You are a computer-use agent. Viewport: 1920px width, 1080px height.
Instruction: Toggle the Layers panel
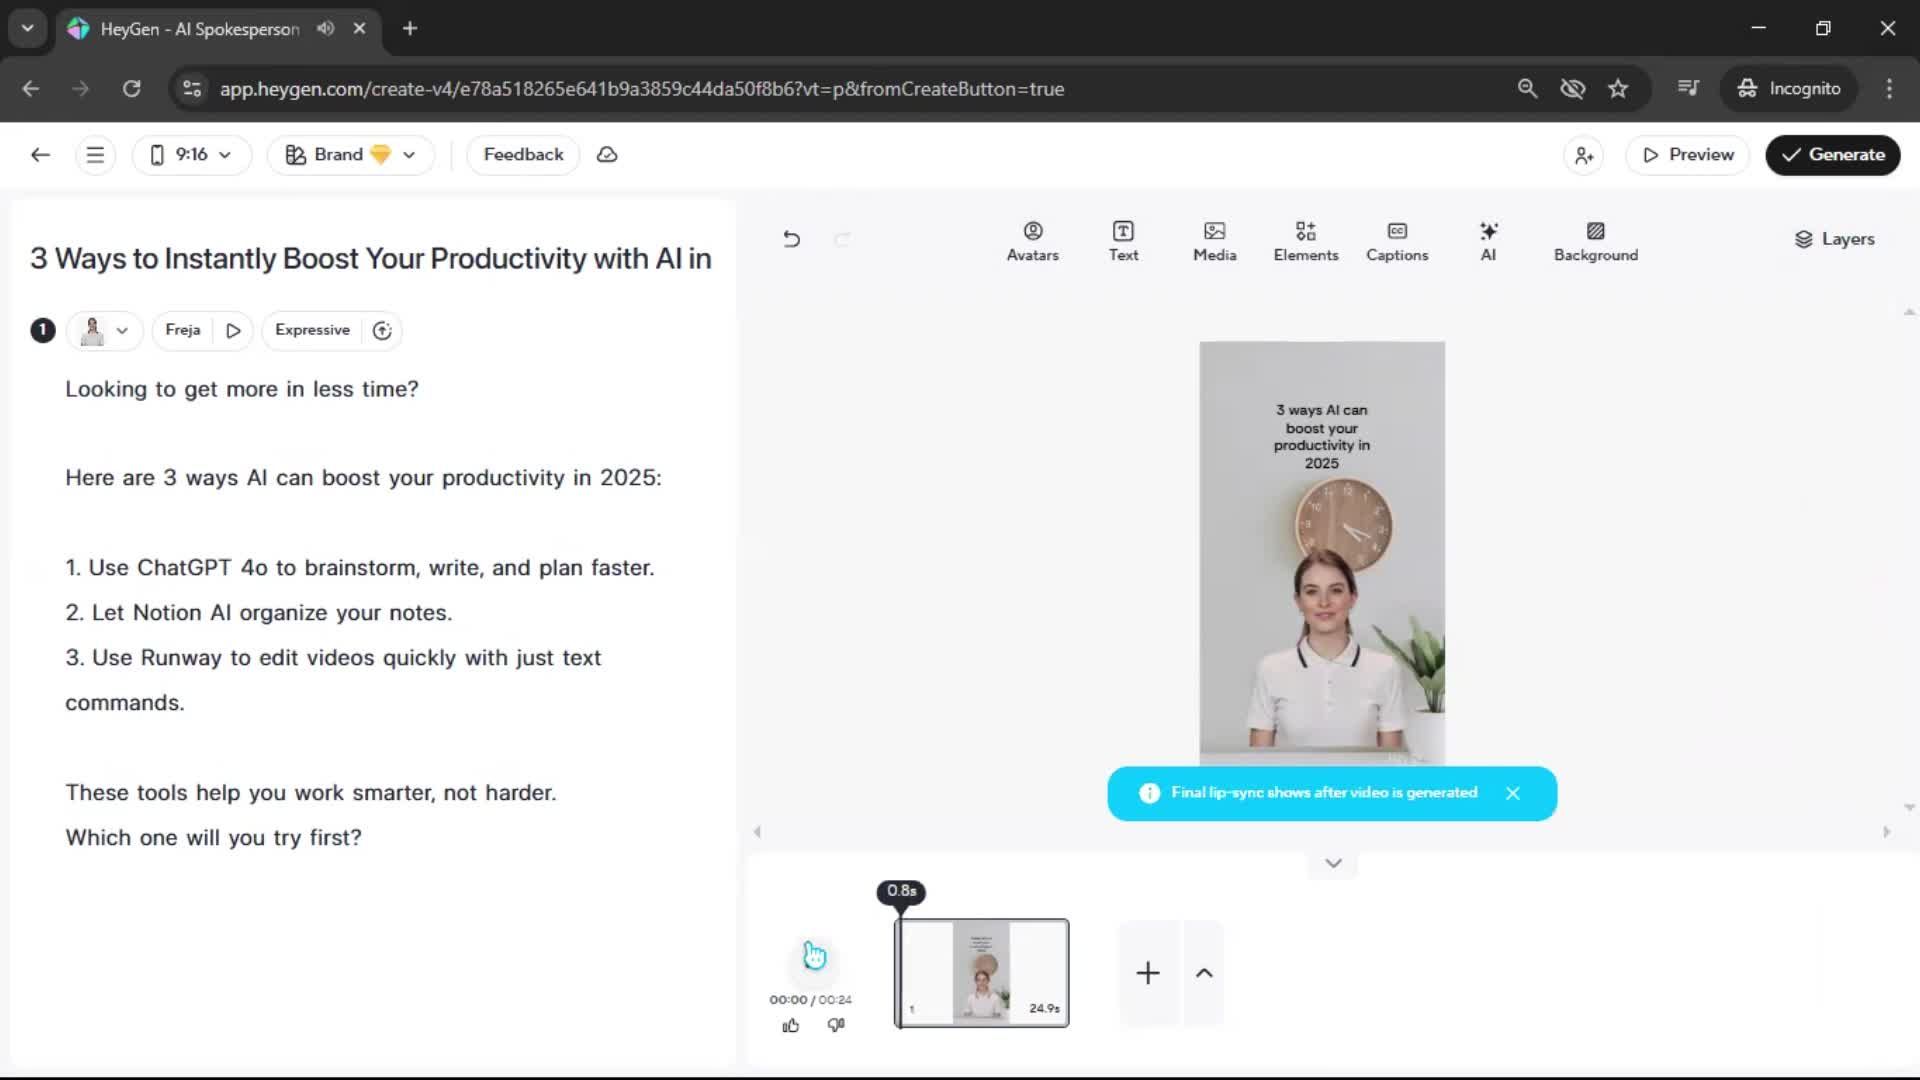click(1834, 239)
